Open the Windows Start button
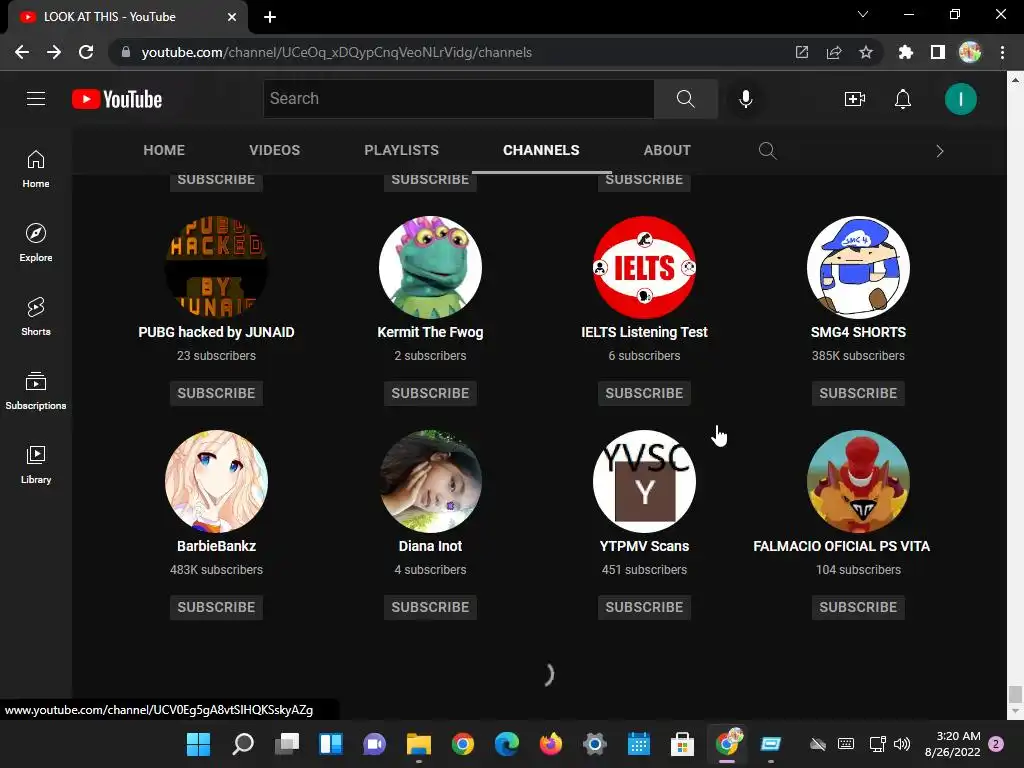The height and width of the screenshot is (768, 1024). pos(199,744)
